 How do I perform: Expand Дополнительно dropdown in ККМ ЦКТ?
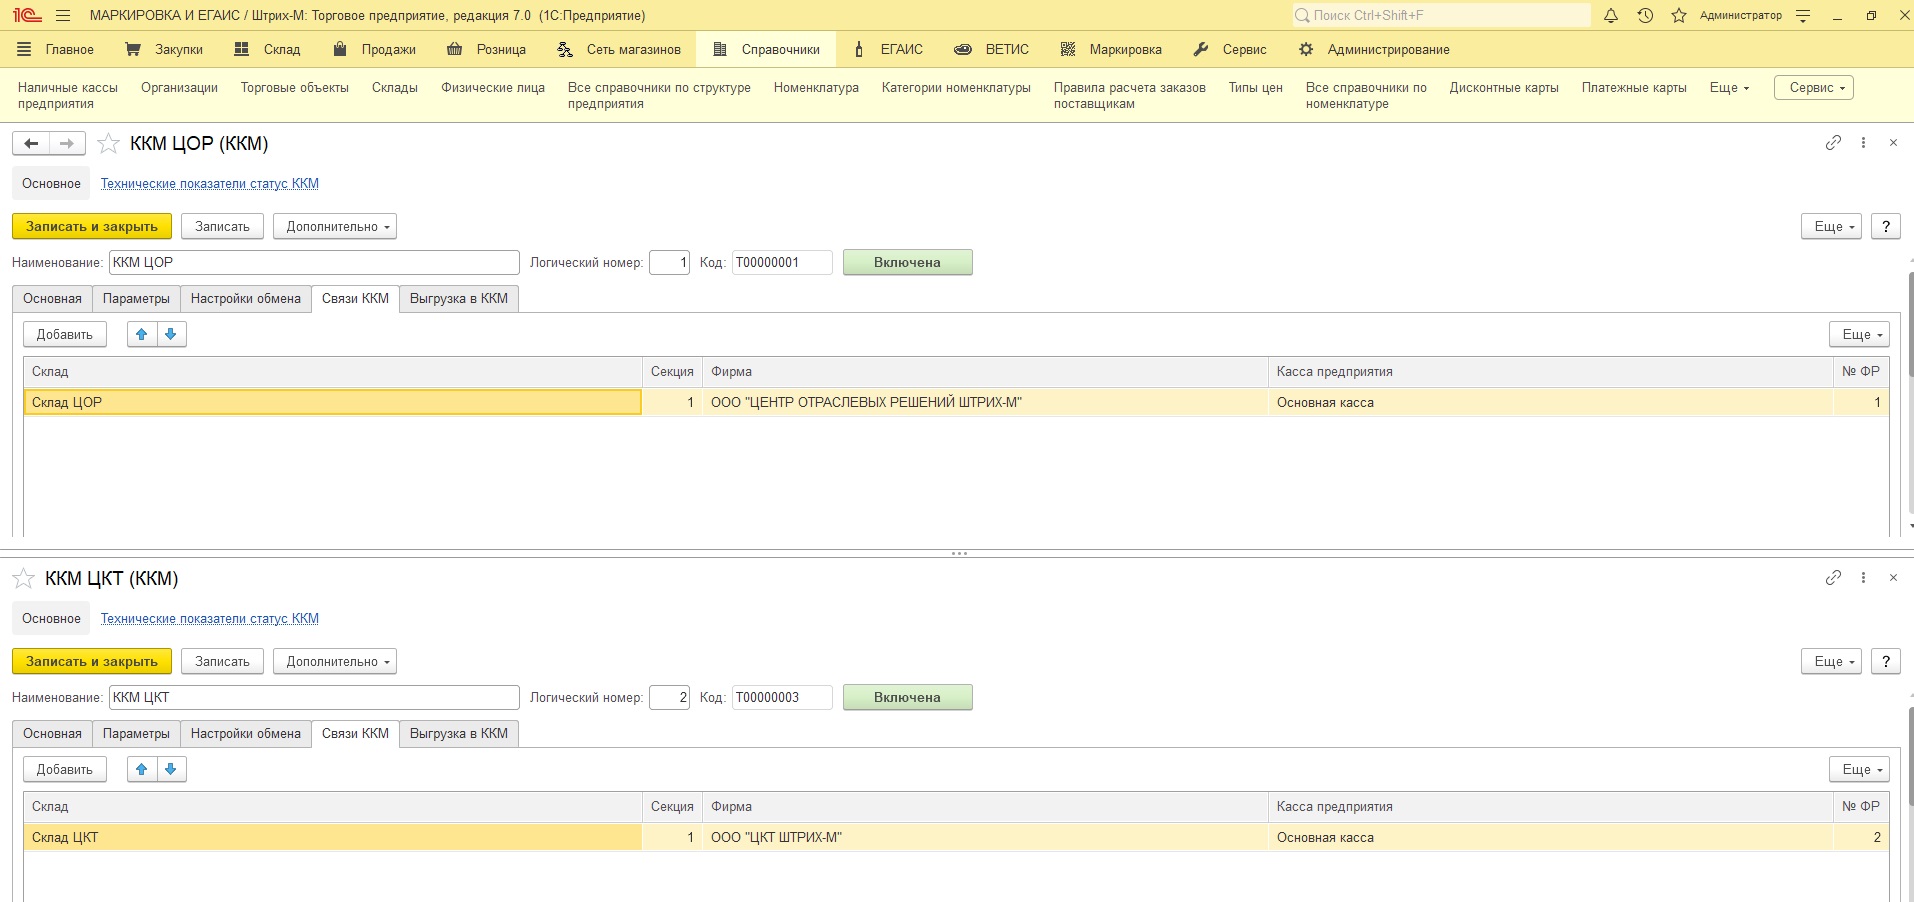click(x=335, y=662)
